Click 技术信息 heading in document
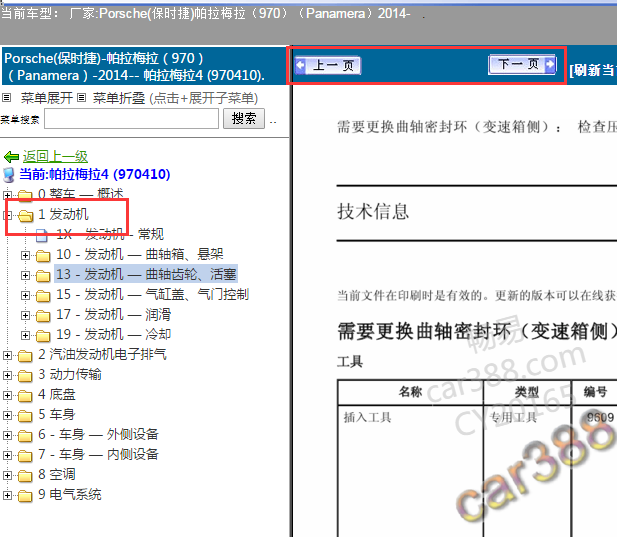 [x=373, y=211]
